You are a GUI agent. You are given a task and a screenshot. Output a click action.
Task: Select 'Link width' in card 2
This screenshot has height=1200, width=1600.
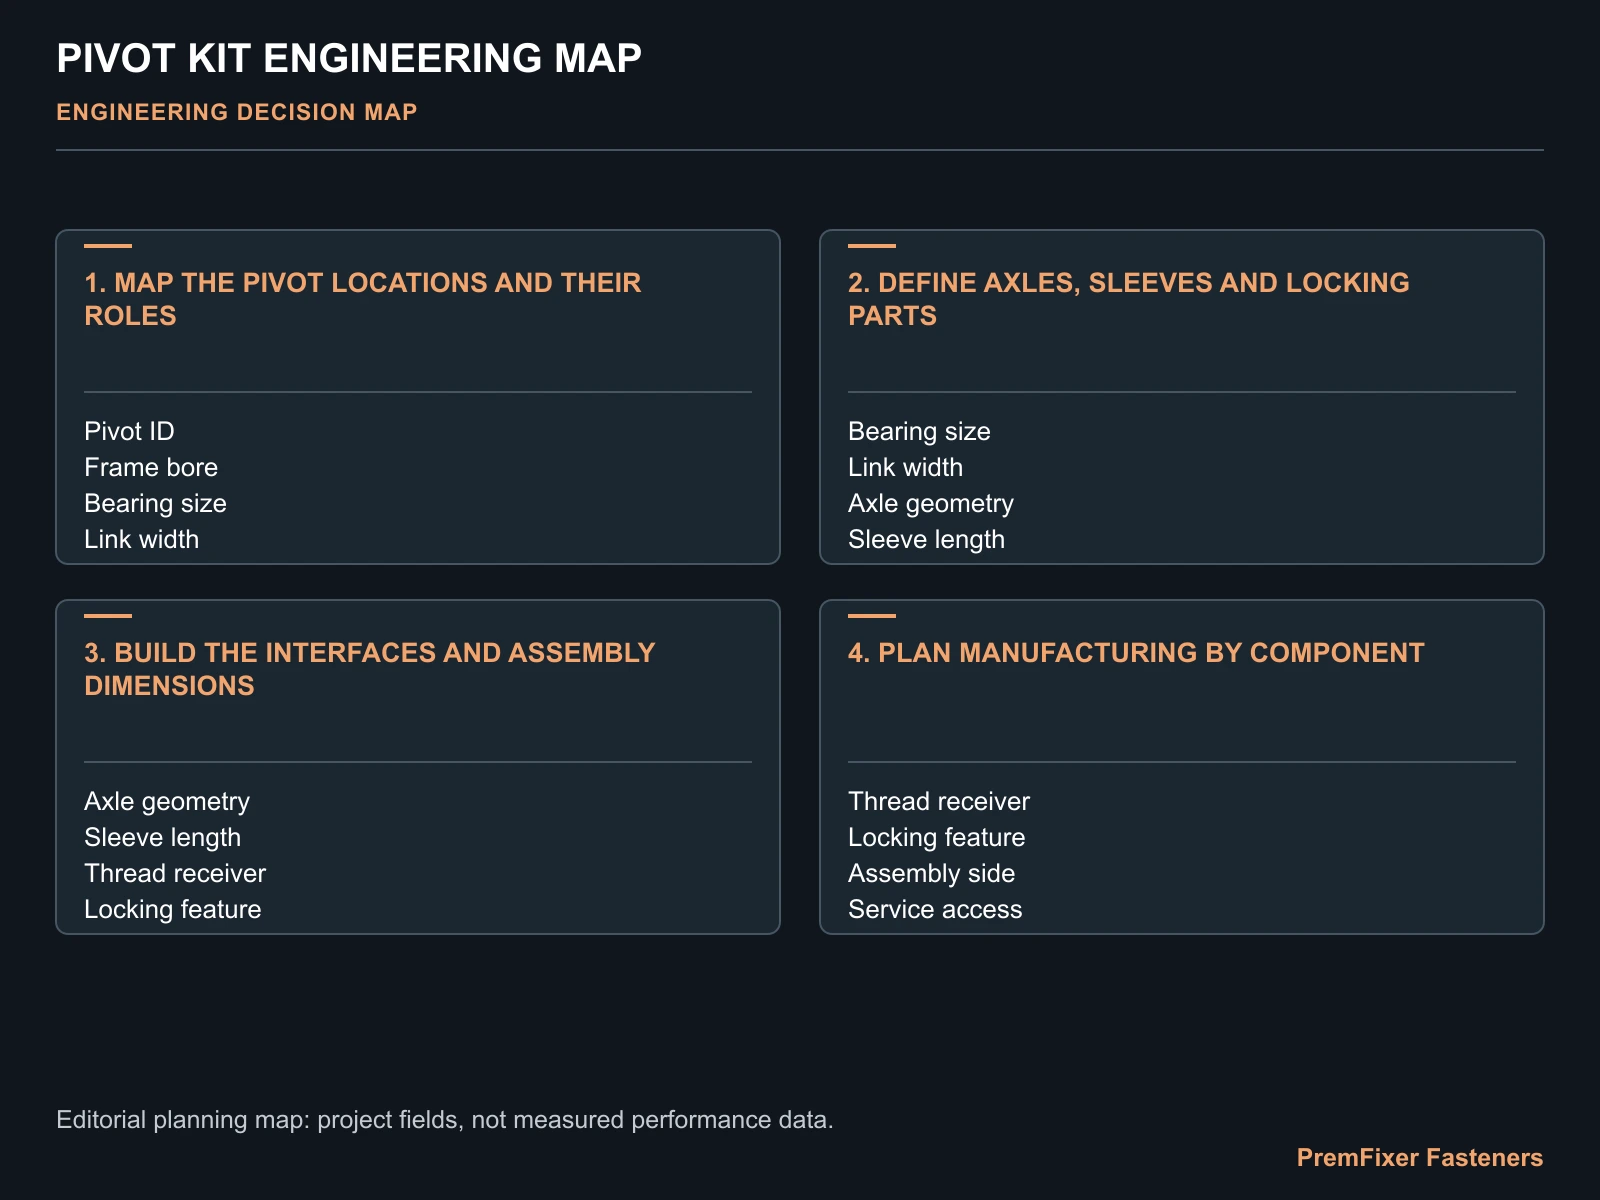point(905,467)
